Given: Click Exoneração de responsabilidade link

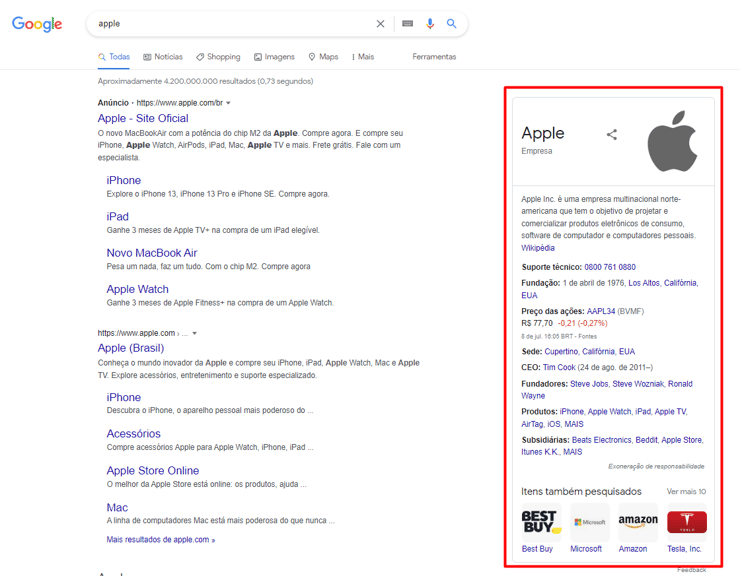Looking at the screenshot, I should [656, 466].
